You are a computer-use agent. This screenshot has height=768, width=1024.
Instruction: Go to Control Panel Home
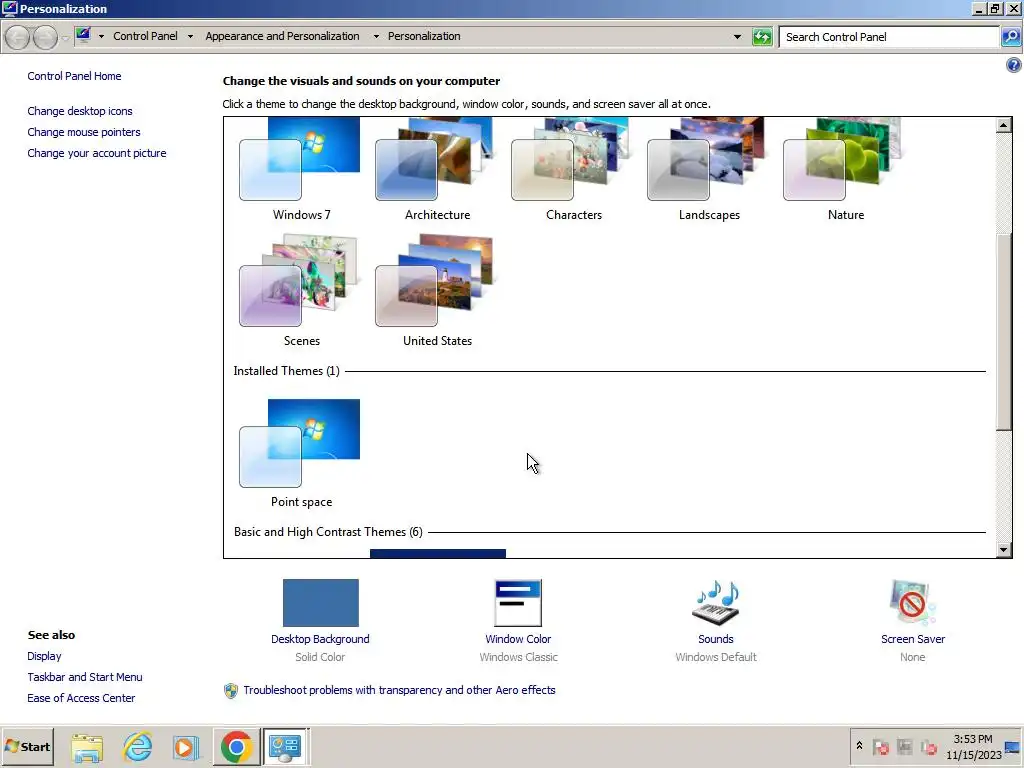click(x=74, y=76)
